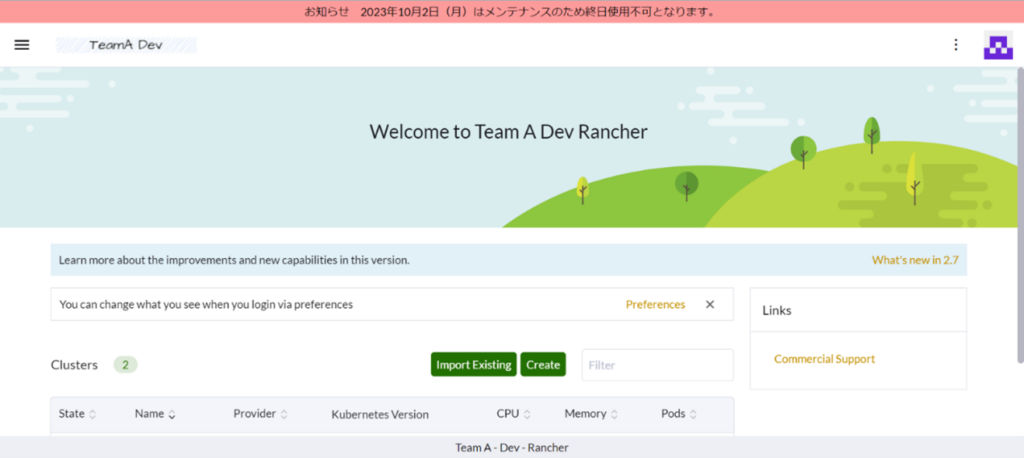The image size is (1024, 458).
Task: Click the CPU column sort arrows
Action: 527,414
